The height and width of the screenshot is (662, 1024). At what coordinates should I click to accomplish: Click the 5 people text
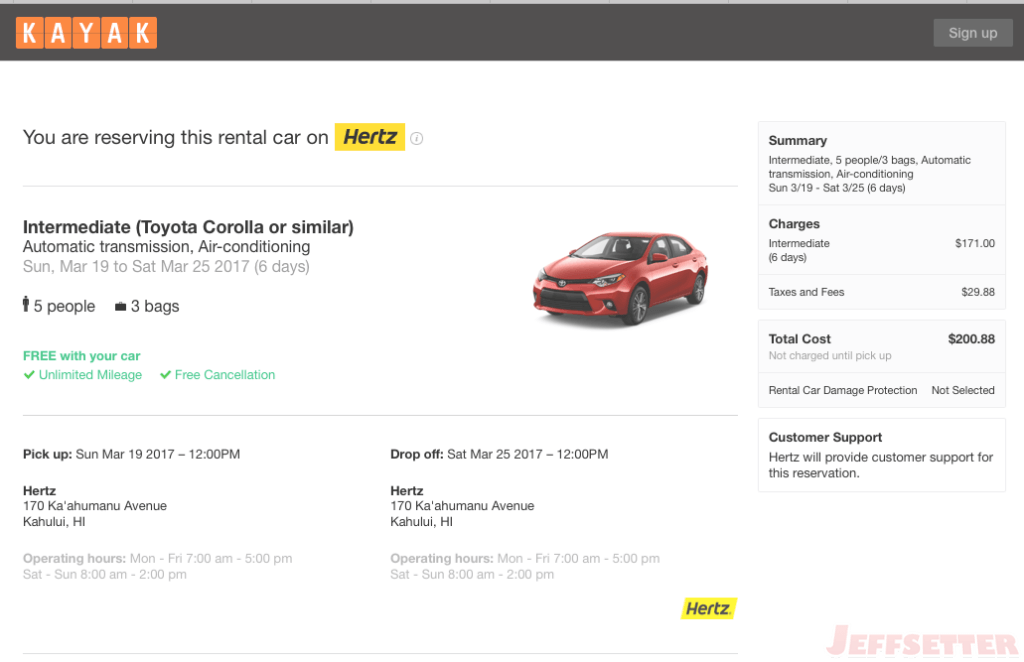(x=64, y=306)
